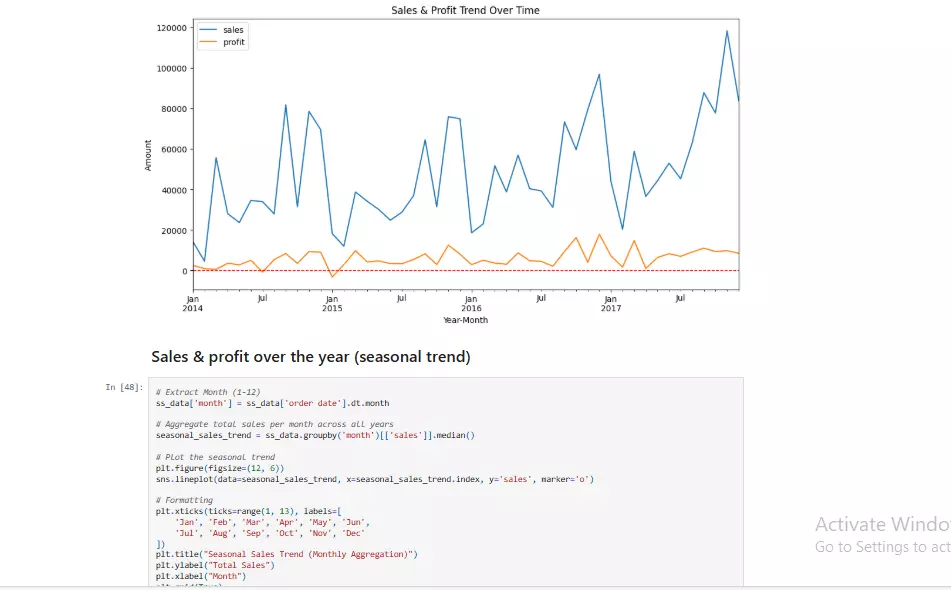This screenshot has width=951, height=590.
Task: Select the seasonal trend markdown heading
Action: tap(311, 357)
